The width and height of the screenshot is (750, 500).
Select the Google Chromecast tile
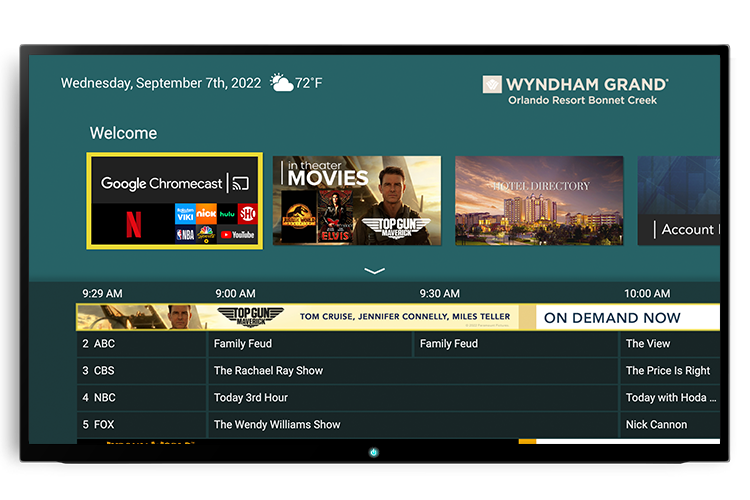click(x=175, y=201)
